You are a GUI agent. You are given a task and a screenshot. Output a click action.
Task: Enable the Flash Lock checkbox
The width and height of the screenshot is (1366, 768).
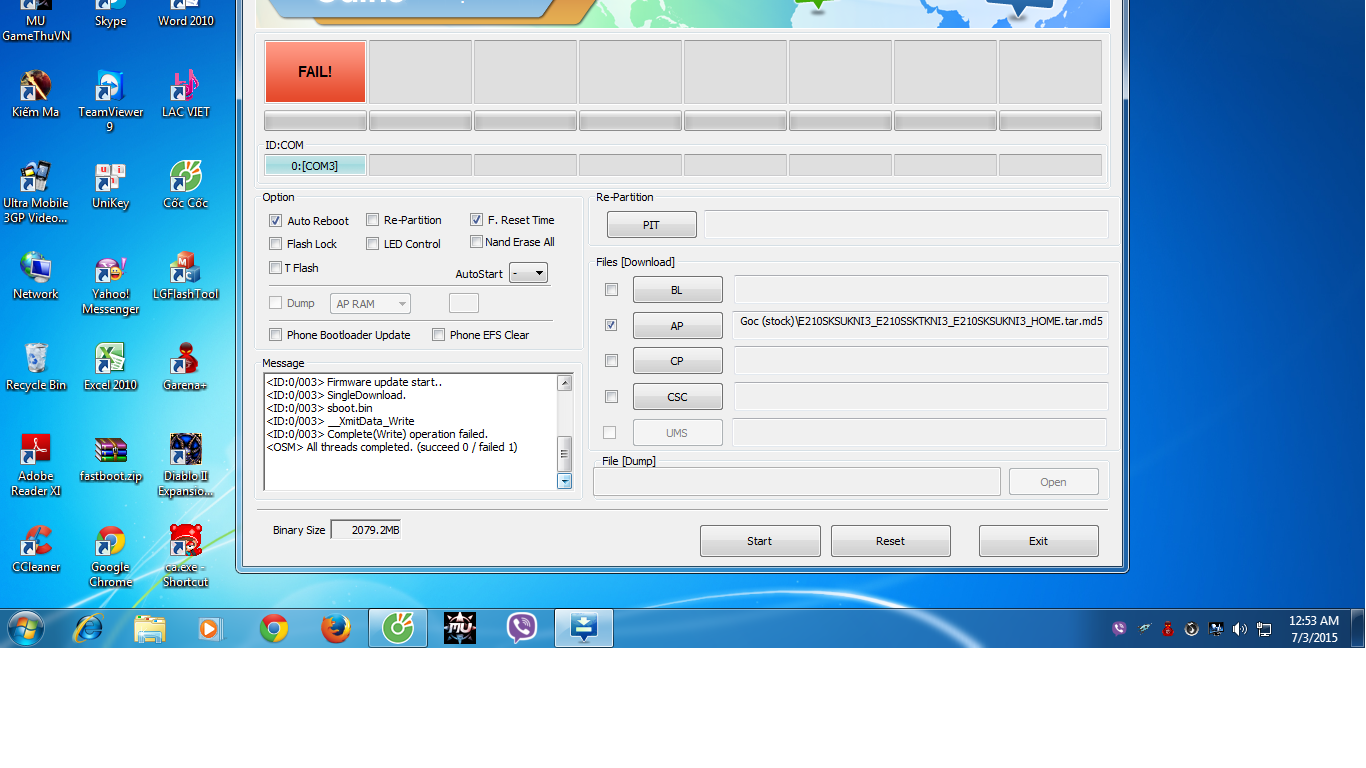coord(276,244)
